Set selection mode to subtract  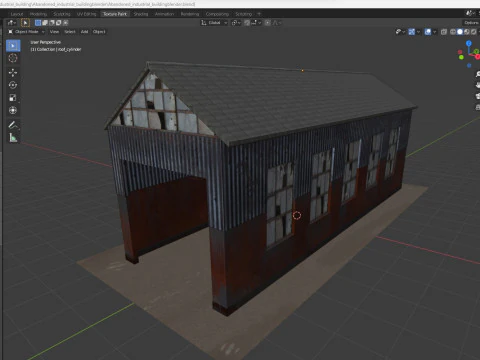[52, 23]
